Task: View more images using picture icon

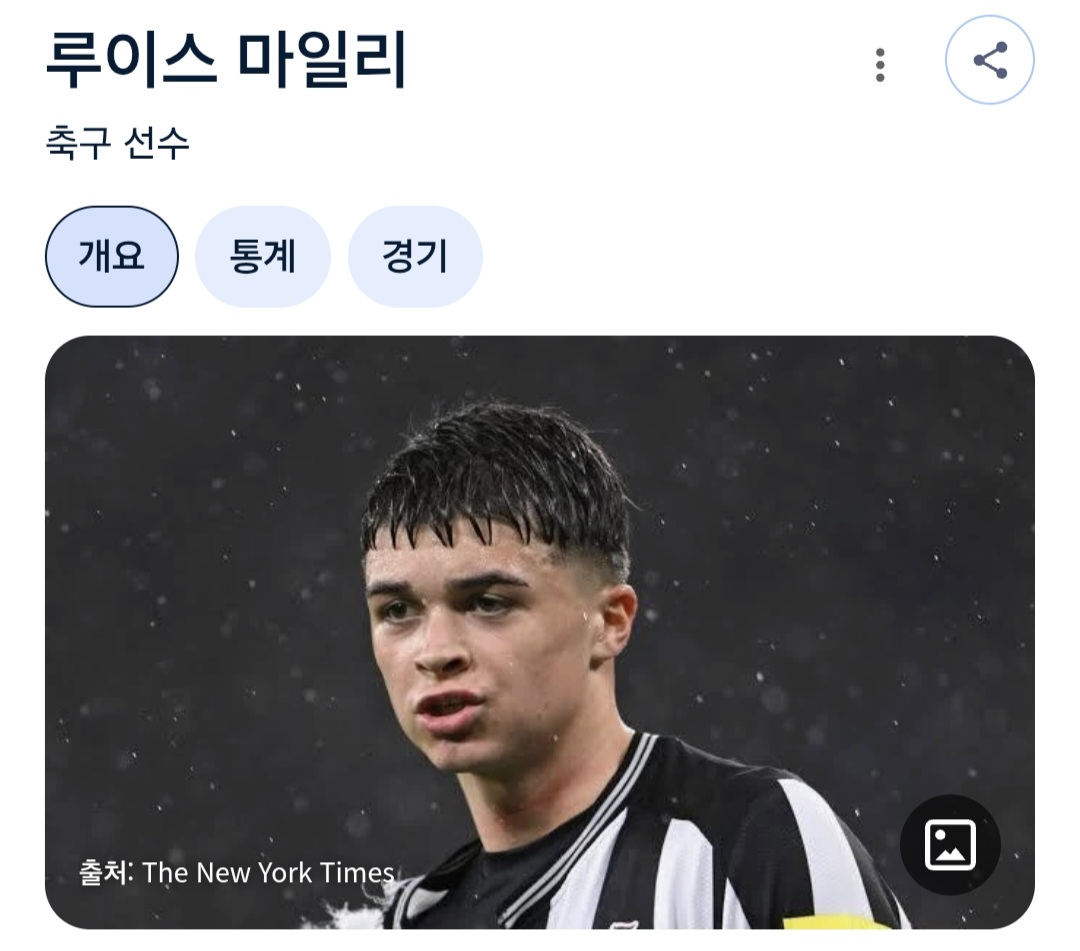Action: coord(950,844)
